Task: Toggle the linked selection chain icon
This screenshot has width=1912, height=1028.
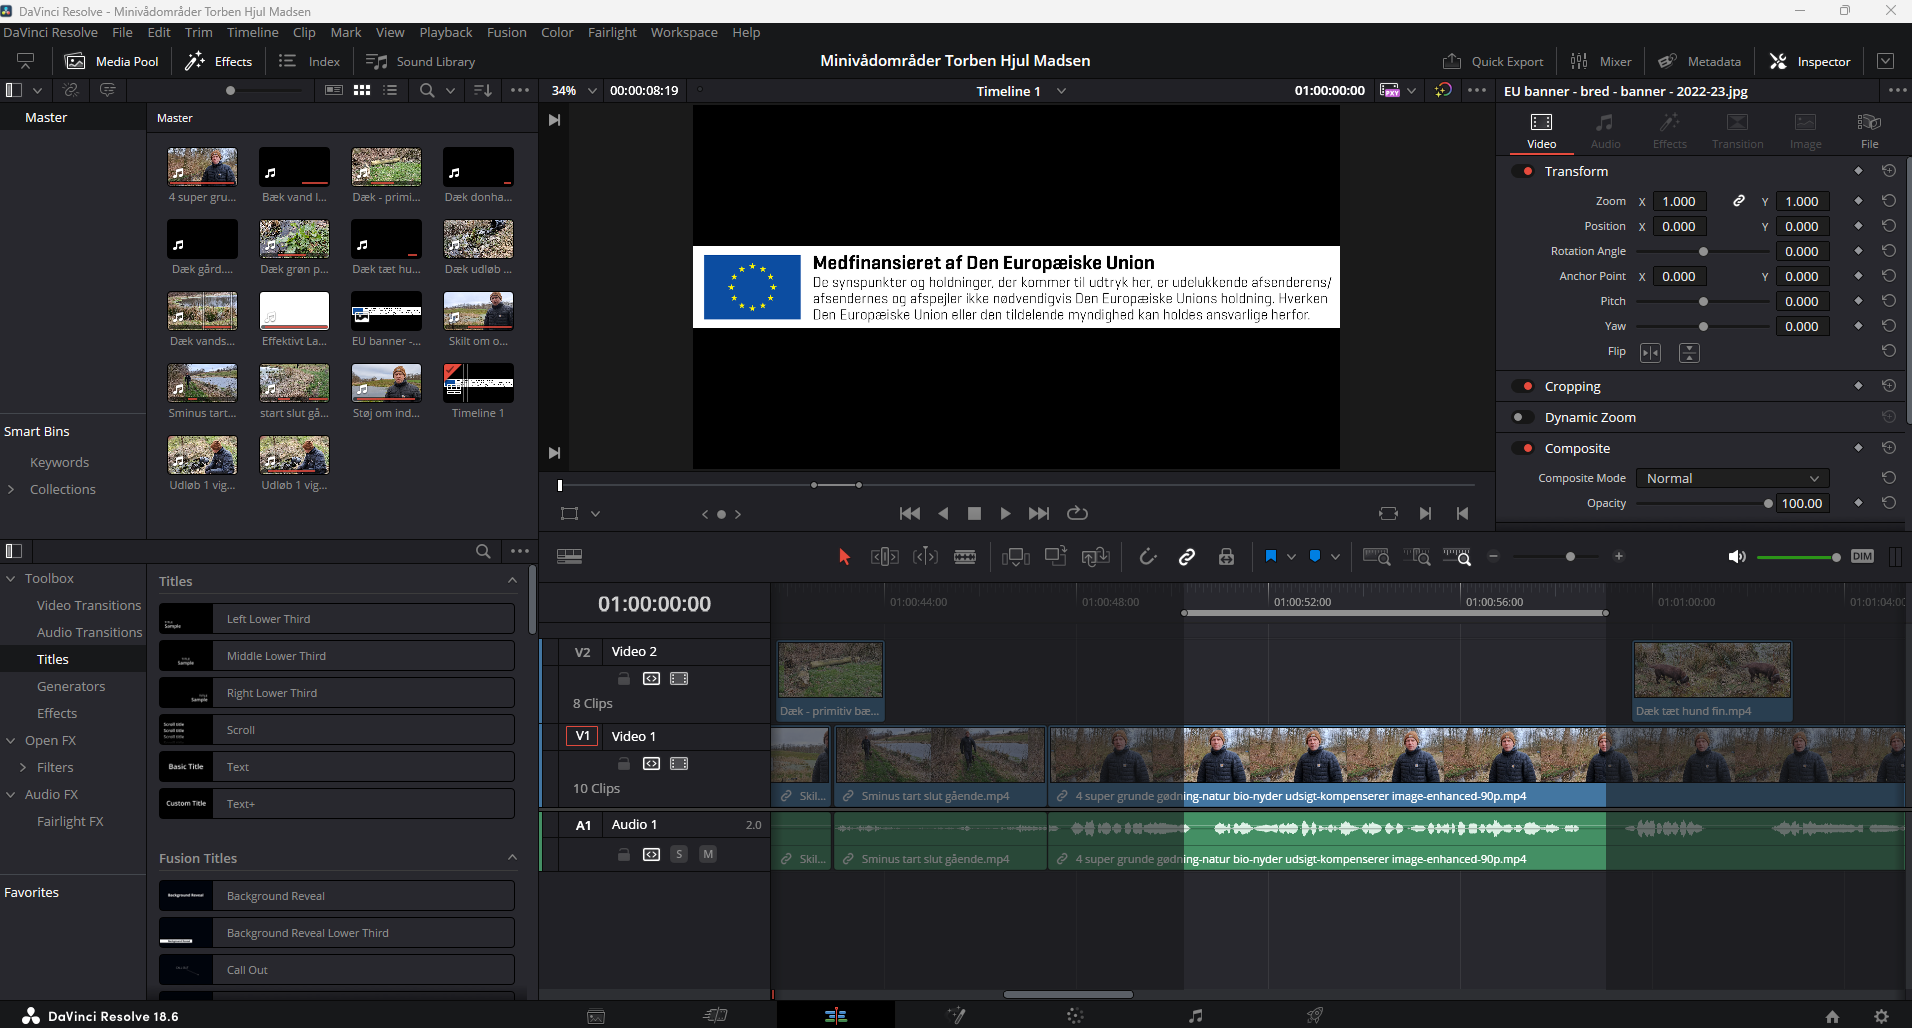Action: coord(1187,557)
